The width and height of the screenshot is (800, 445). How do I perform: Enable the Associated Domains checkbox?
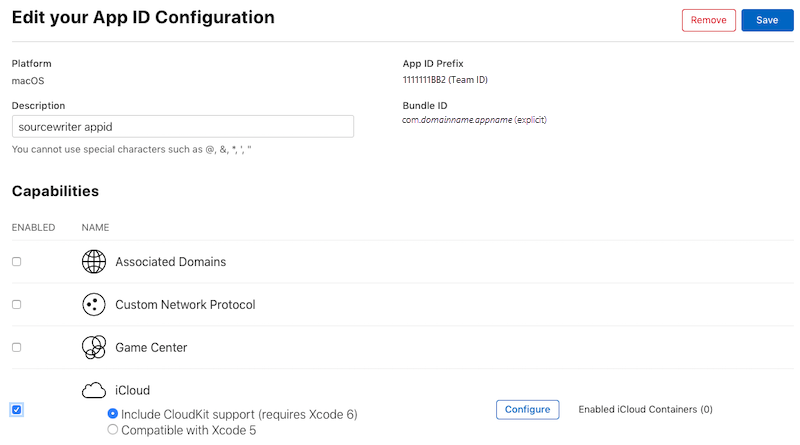[17, 262]
